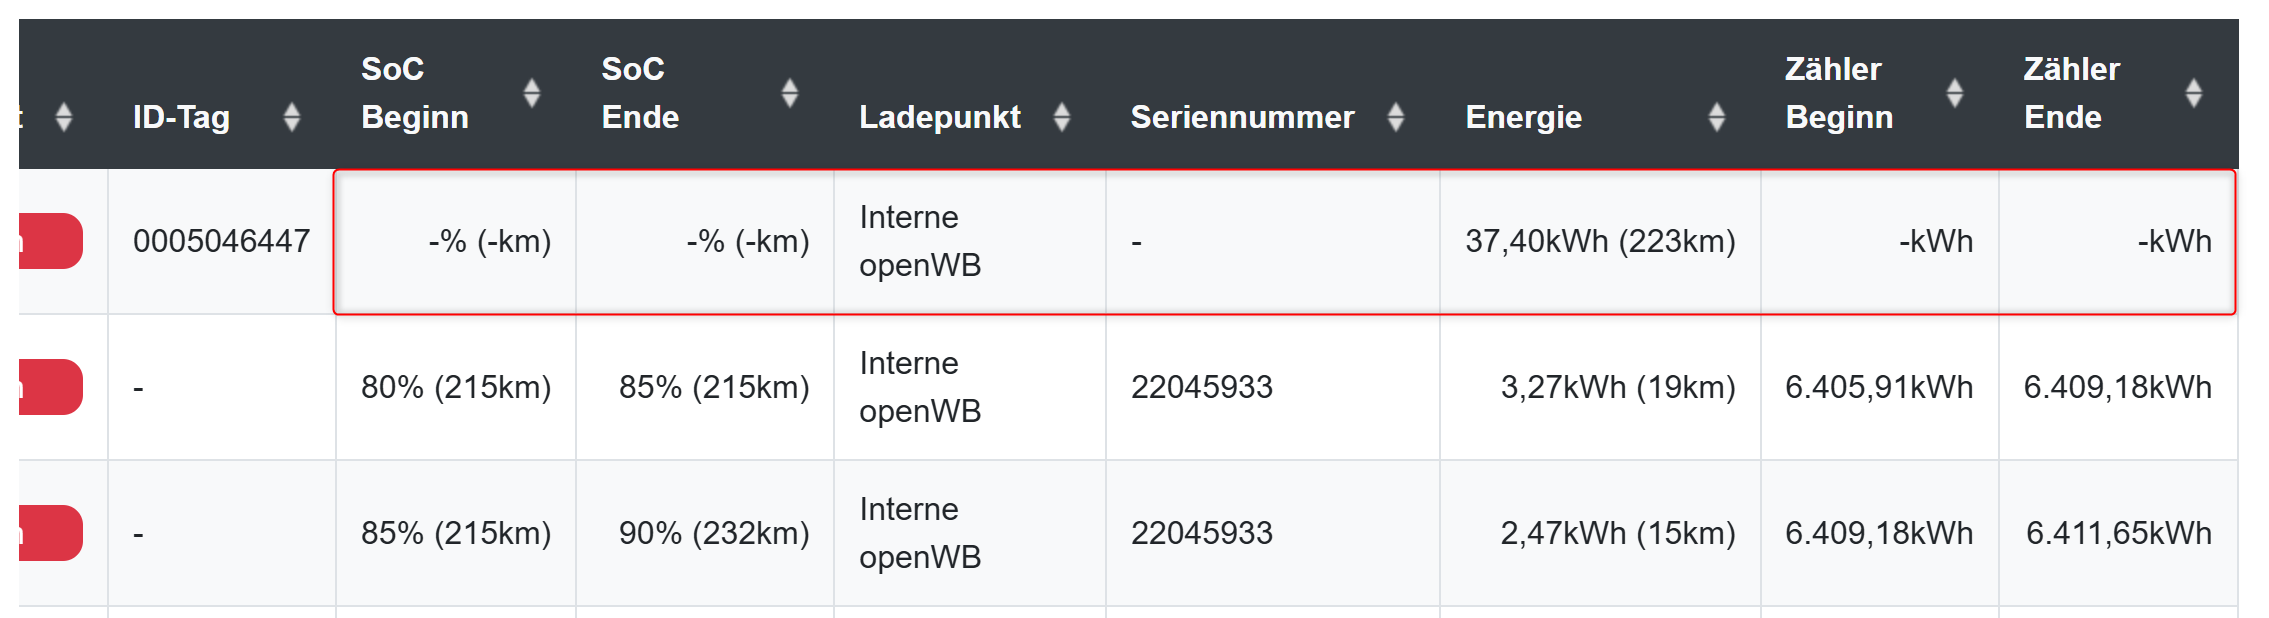Sort table by SoC Beginn arrows

(532, 93)
